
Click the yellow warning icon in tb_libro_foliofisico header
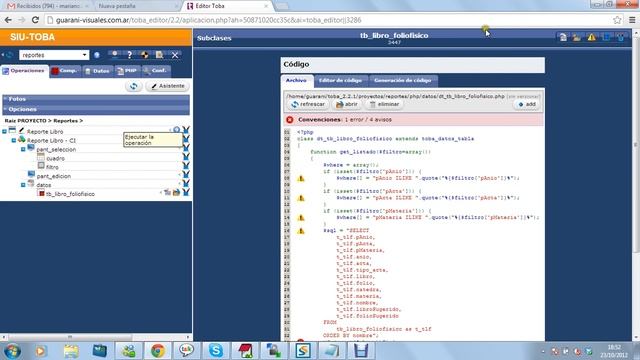click(x=591, y=38)
